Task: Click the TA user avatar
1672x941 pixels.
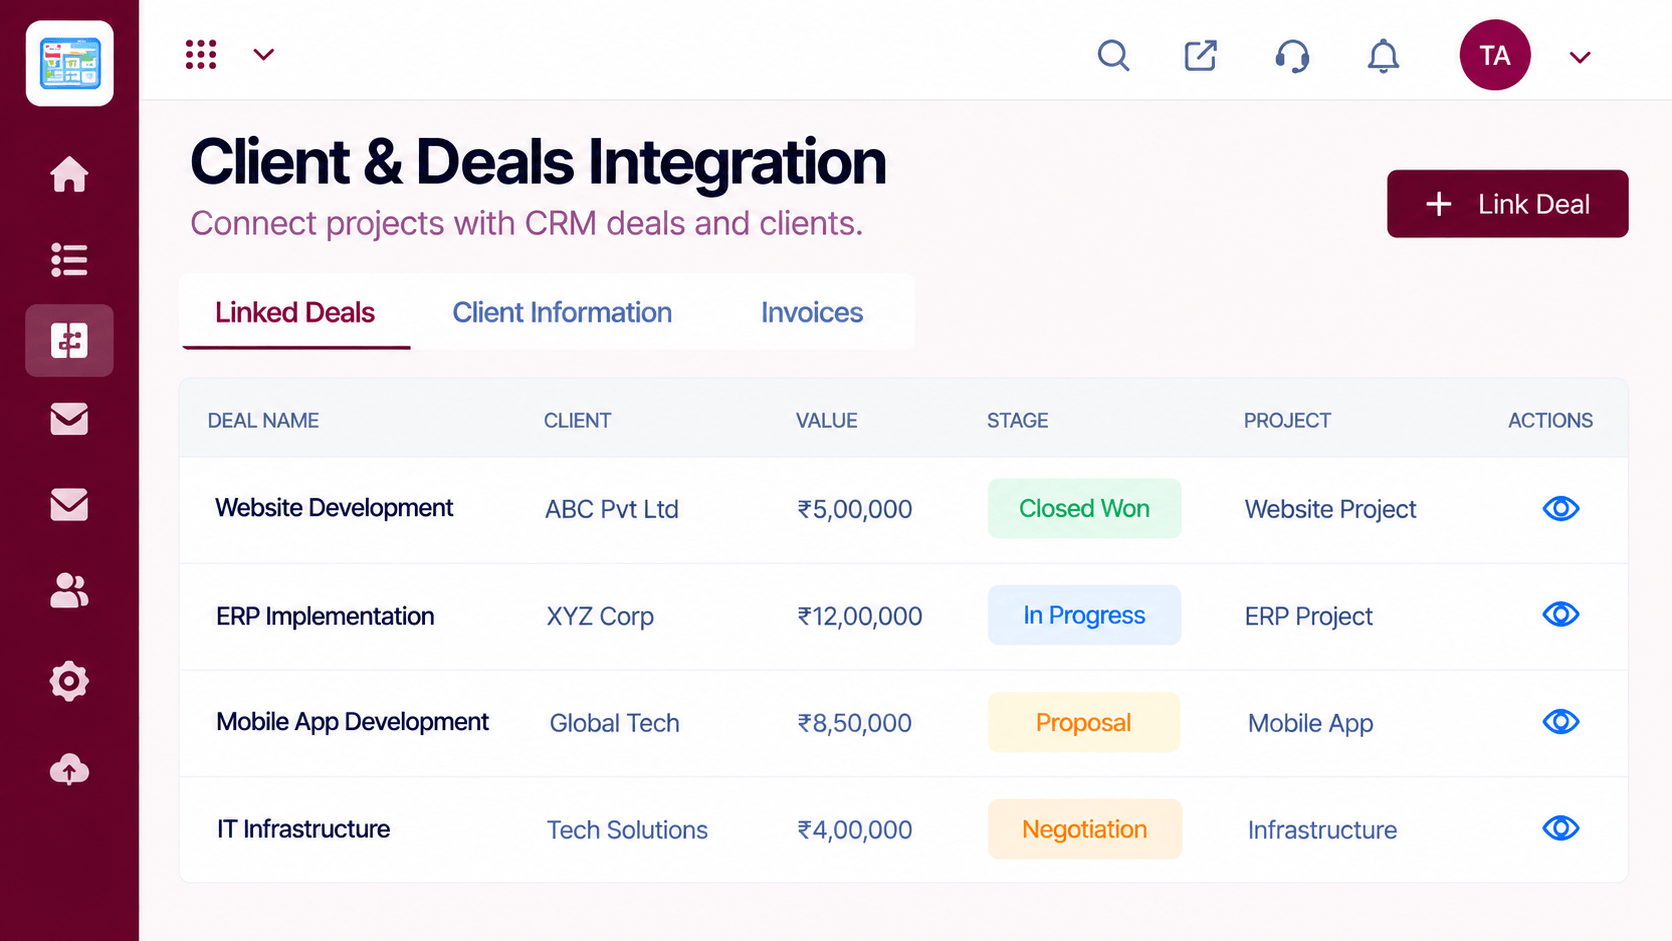Action: tap(1495, 55)
